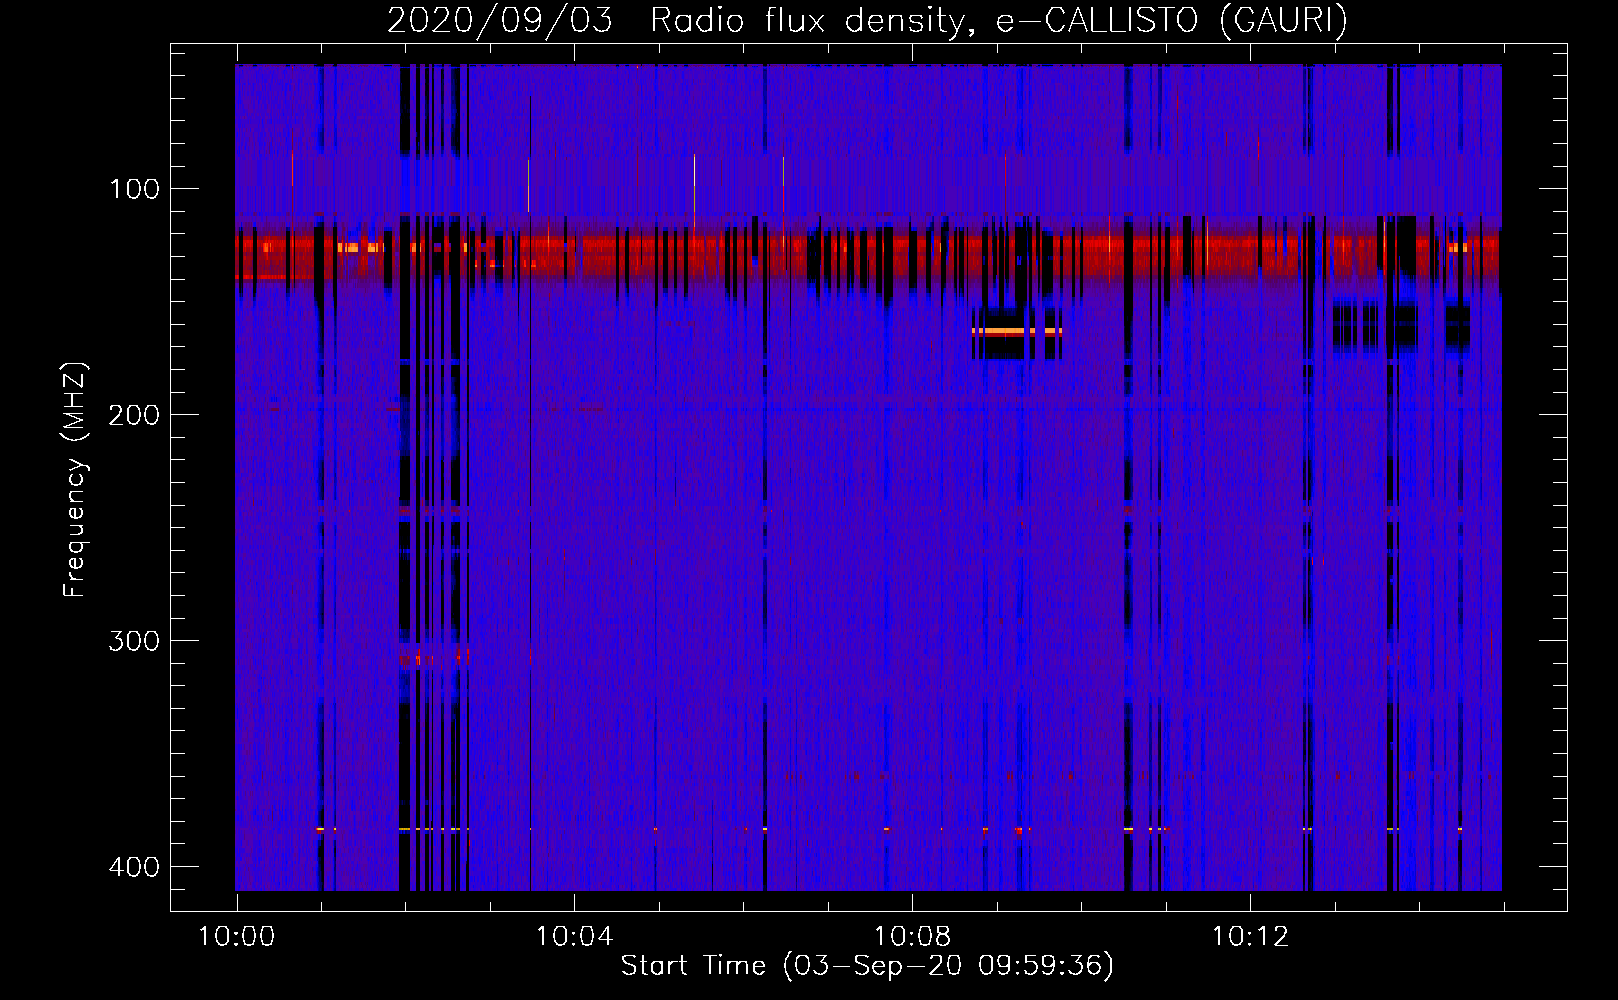Click the '10:08' time axis label
Image resolution: width=1618 pixels, height=1000 pixels.
click(x=912, y=937)
